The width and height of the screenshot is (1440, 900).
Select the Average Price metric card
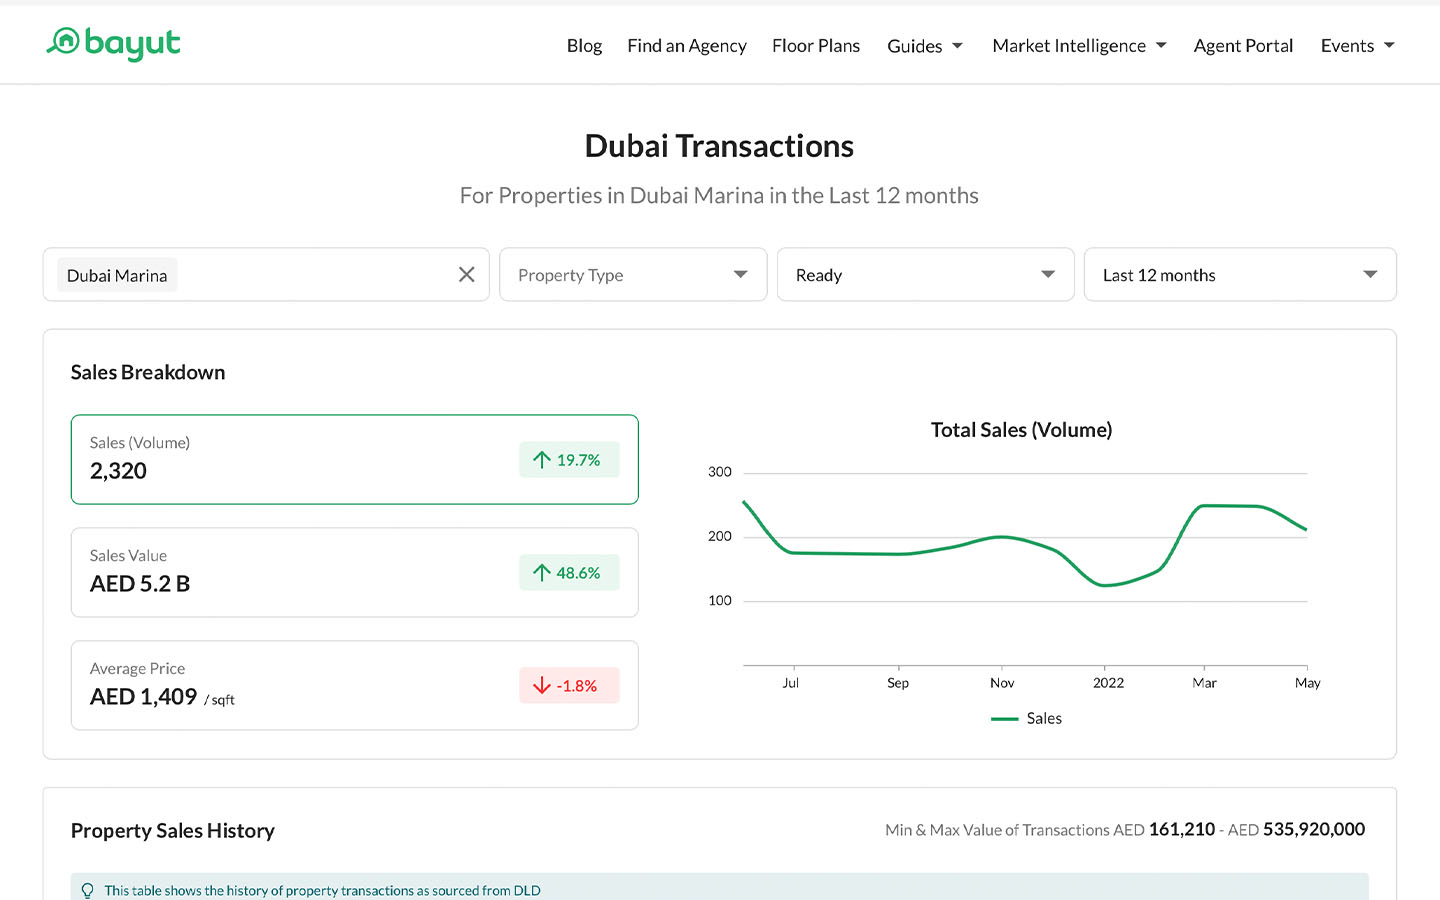(x=354, y=685)
